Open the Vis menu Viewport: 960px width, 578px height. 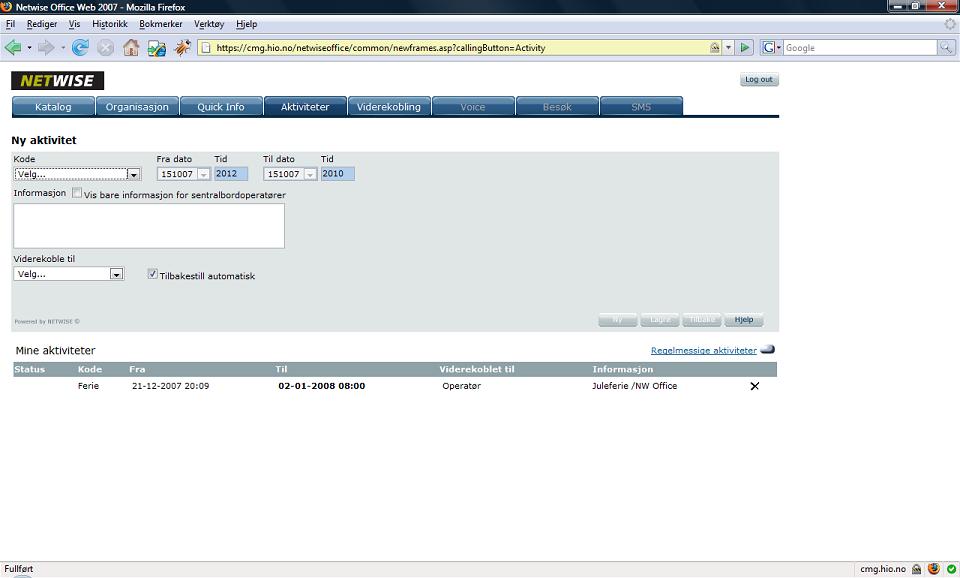click(74, 24)
